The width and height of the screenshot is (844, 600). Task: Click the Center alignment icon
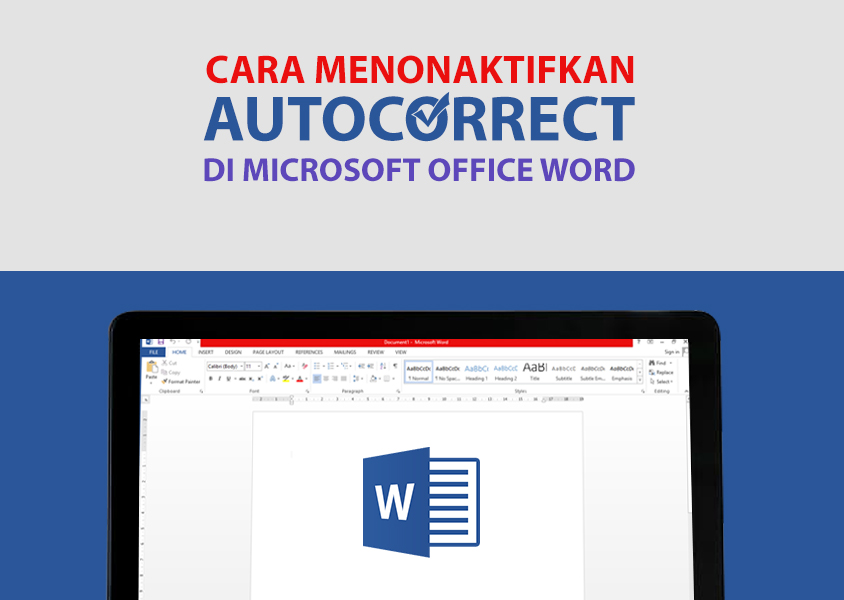point(326,379)
